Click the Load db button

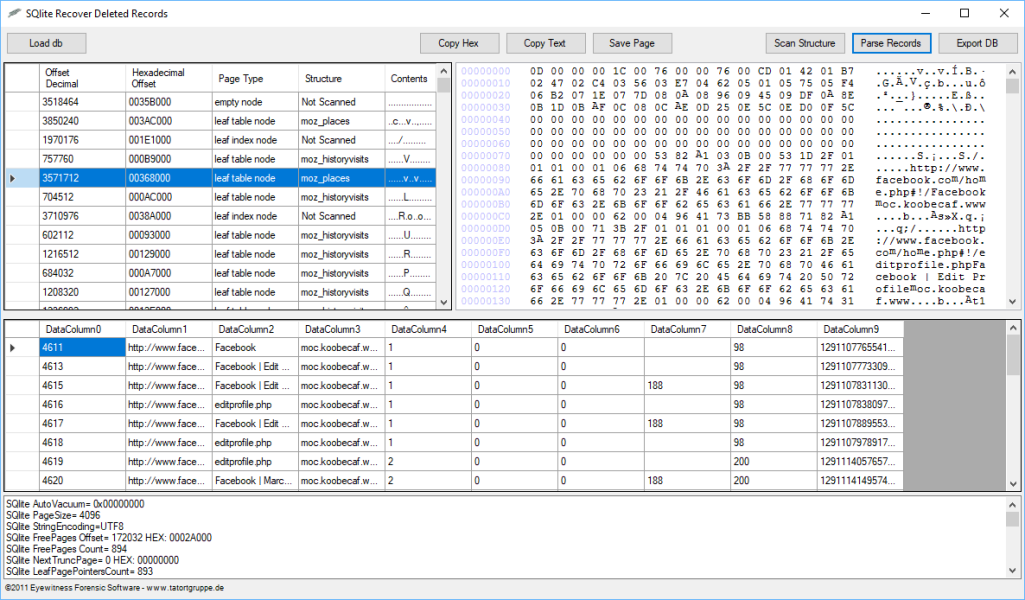(x=46, y=43)
